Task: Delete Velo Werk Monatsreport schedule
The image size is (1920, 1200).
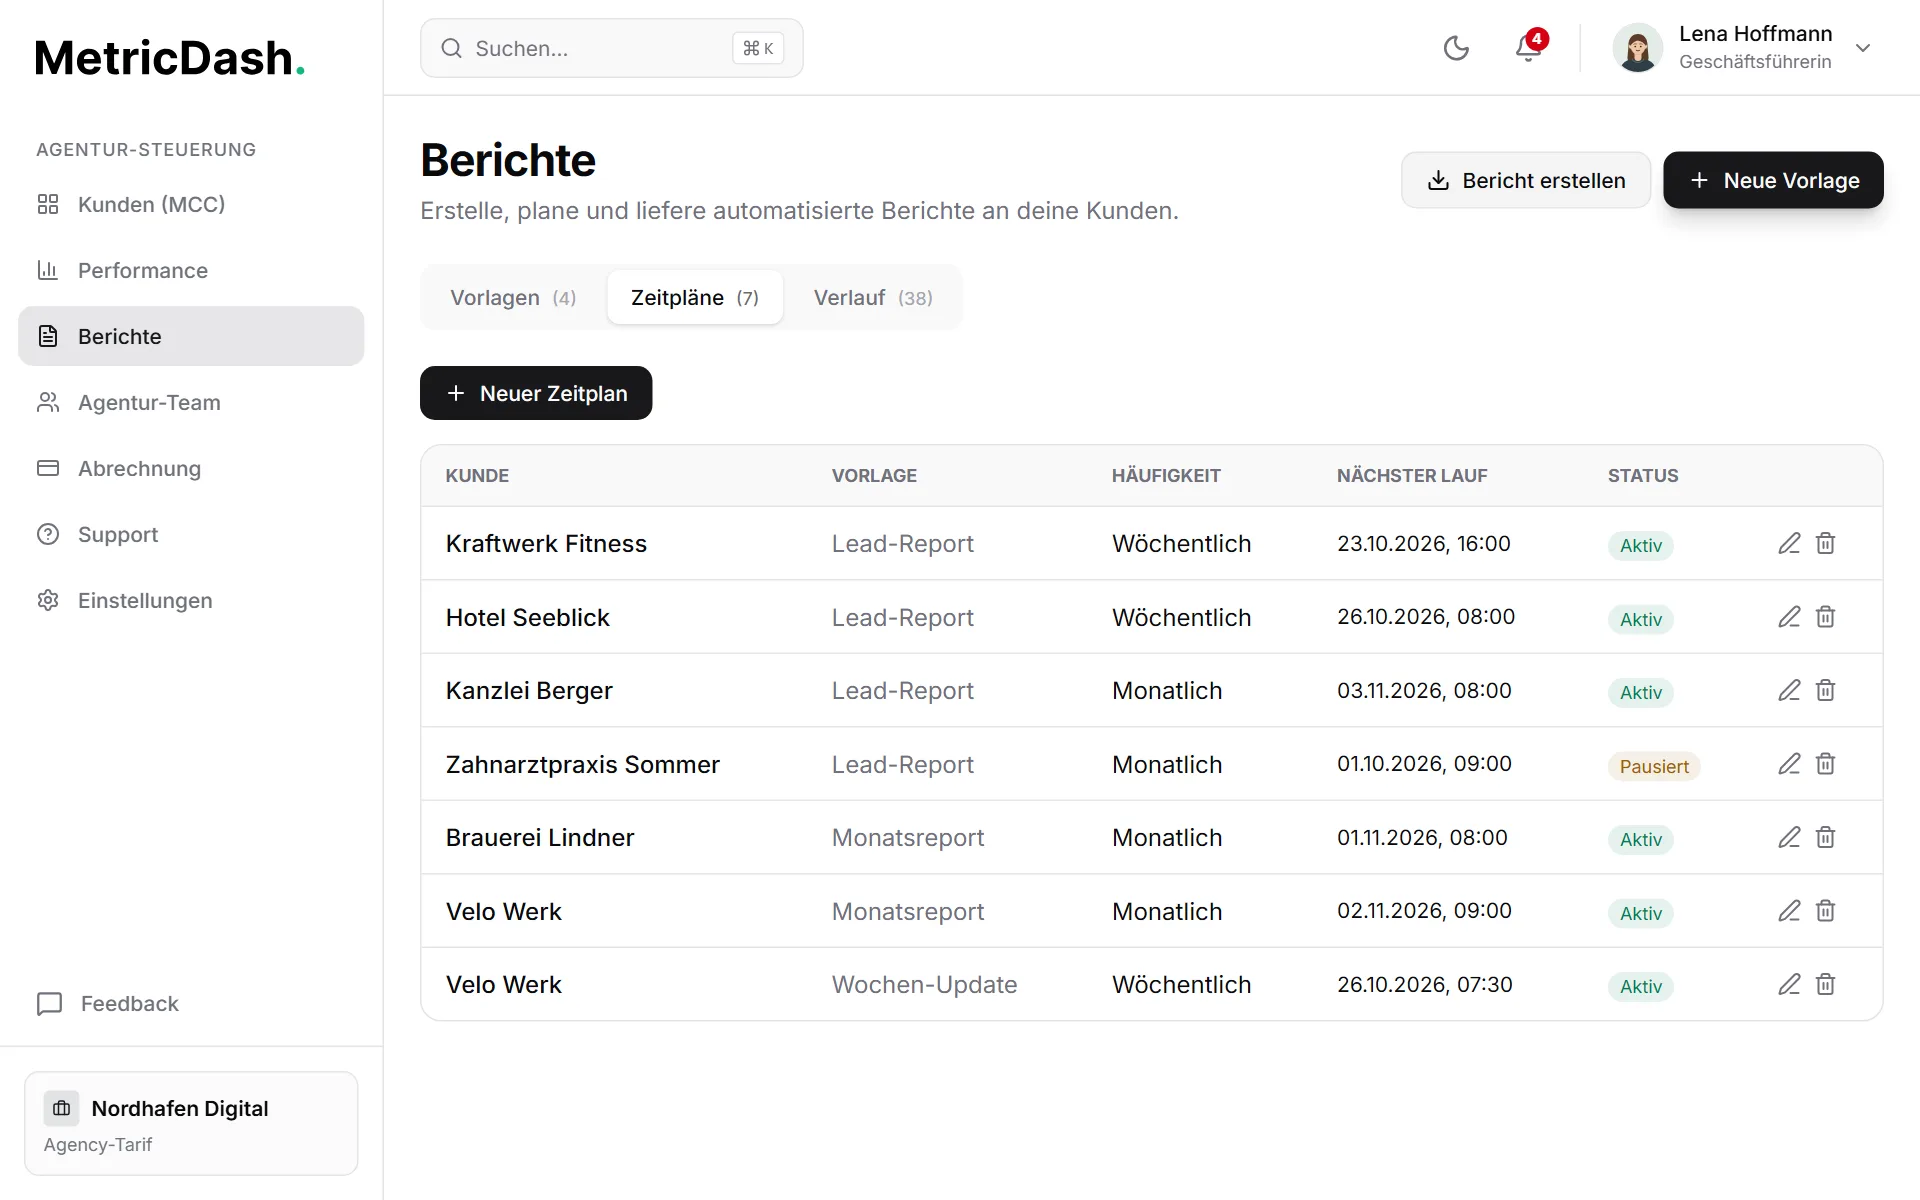Action: pos(1825,911)
